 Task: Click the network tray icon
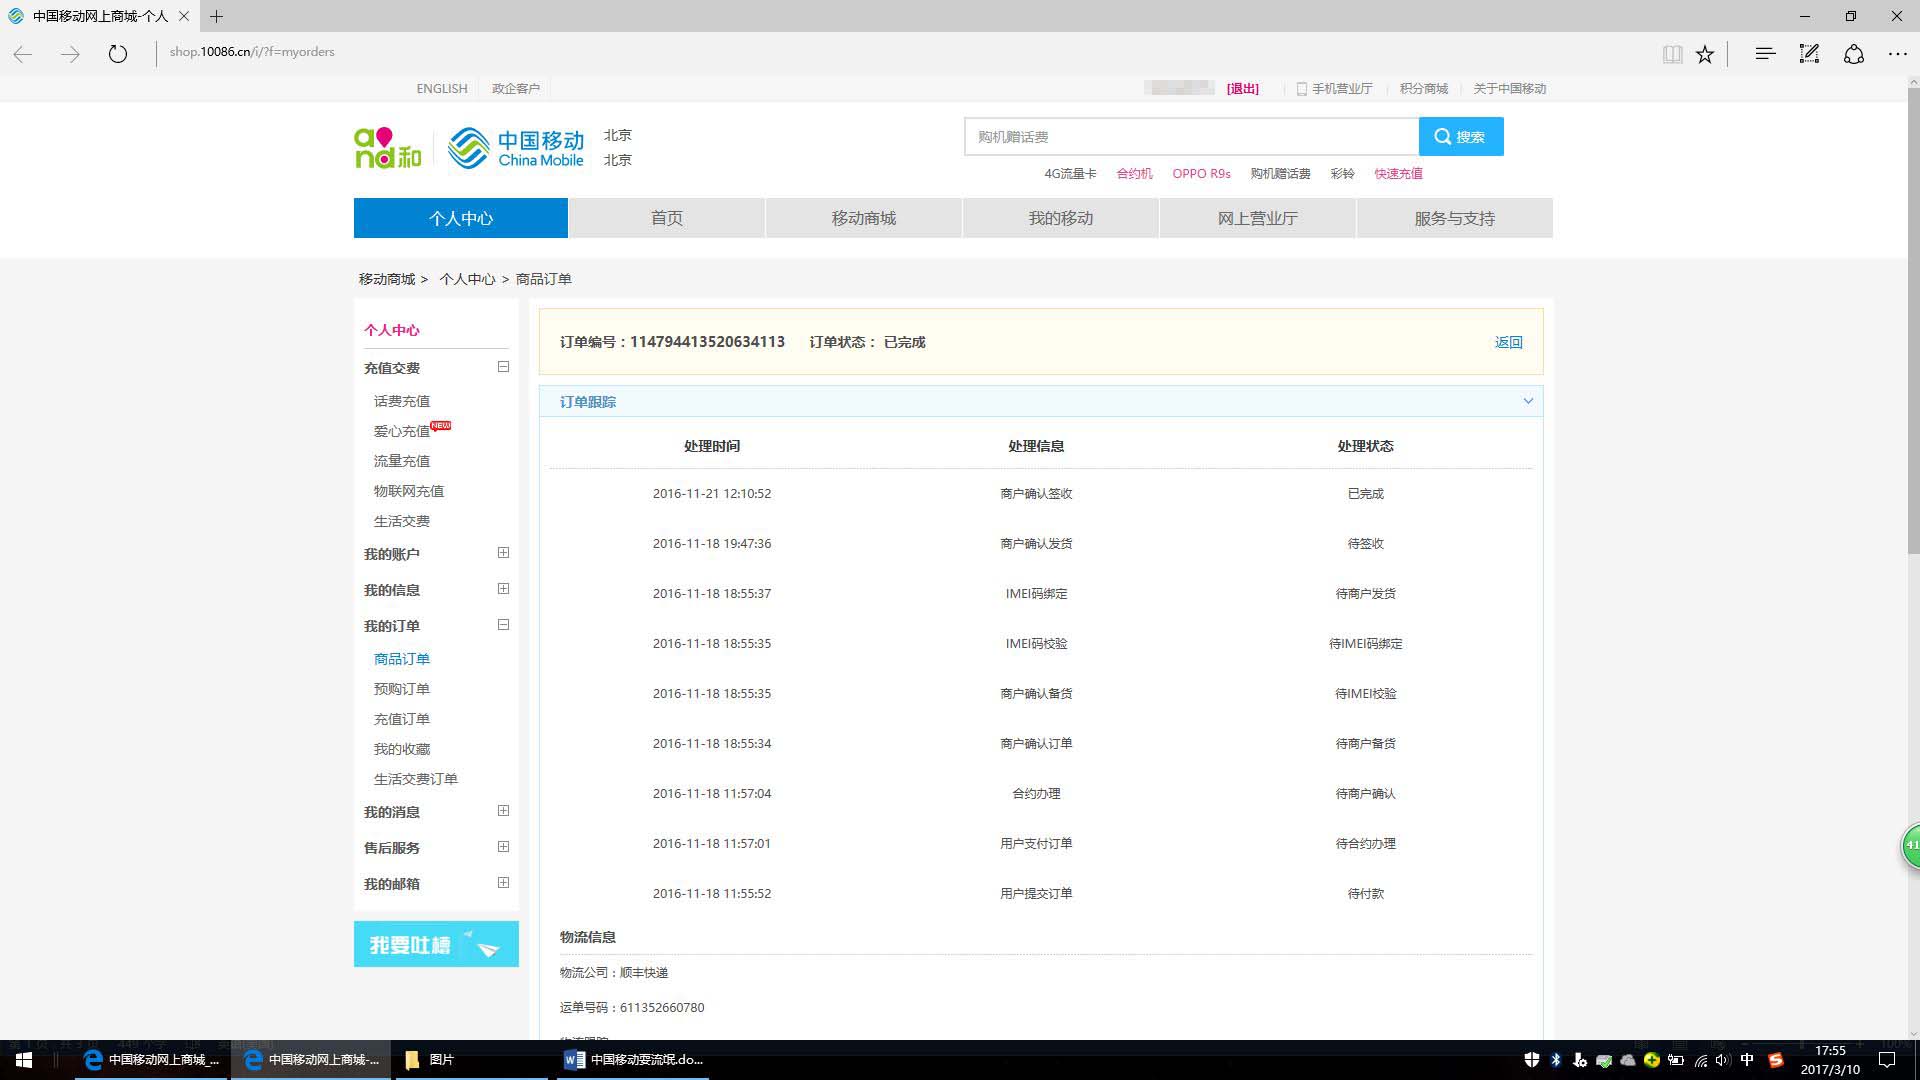(x=1700, y=1060)
